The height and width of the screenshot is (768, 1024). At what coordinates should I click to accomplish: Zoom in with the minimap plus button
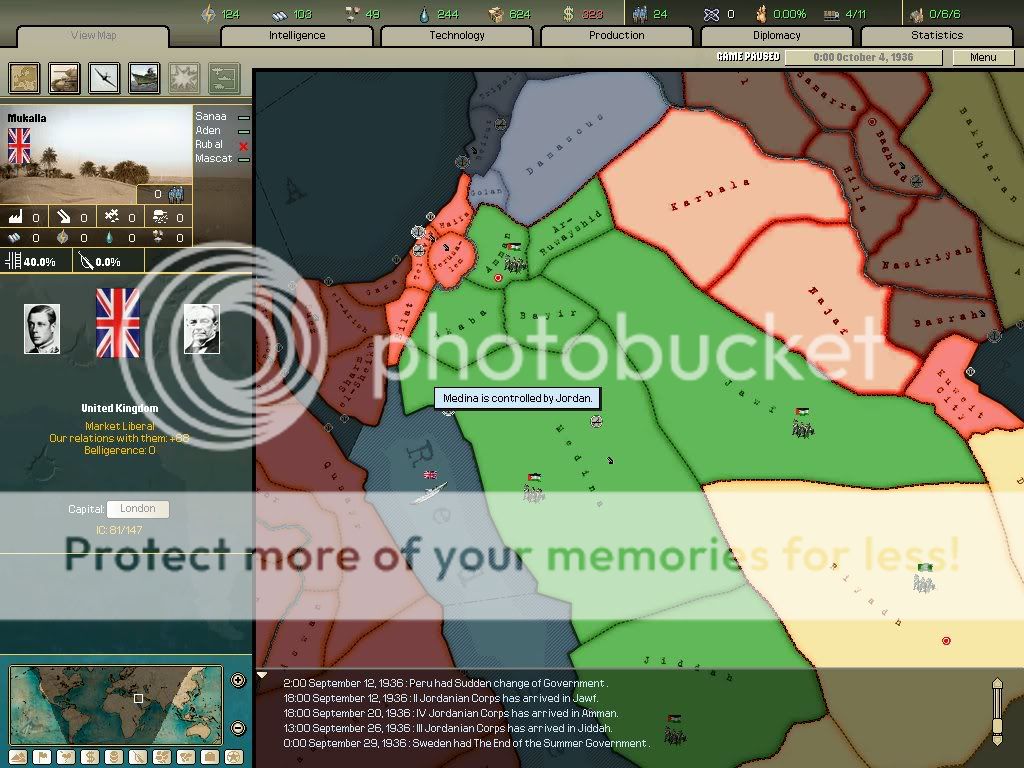tap(238, 681)
